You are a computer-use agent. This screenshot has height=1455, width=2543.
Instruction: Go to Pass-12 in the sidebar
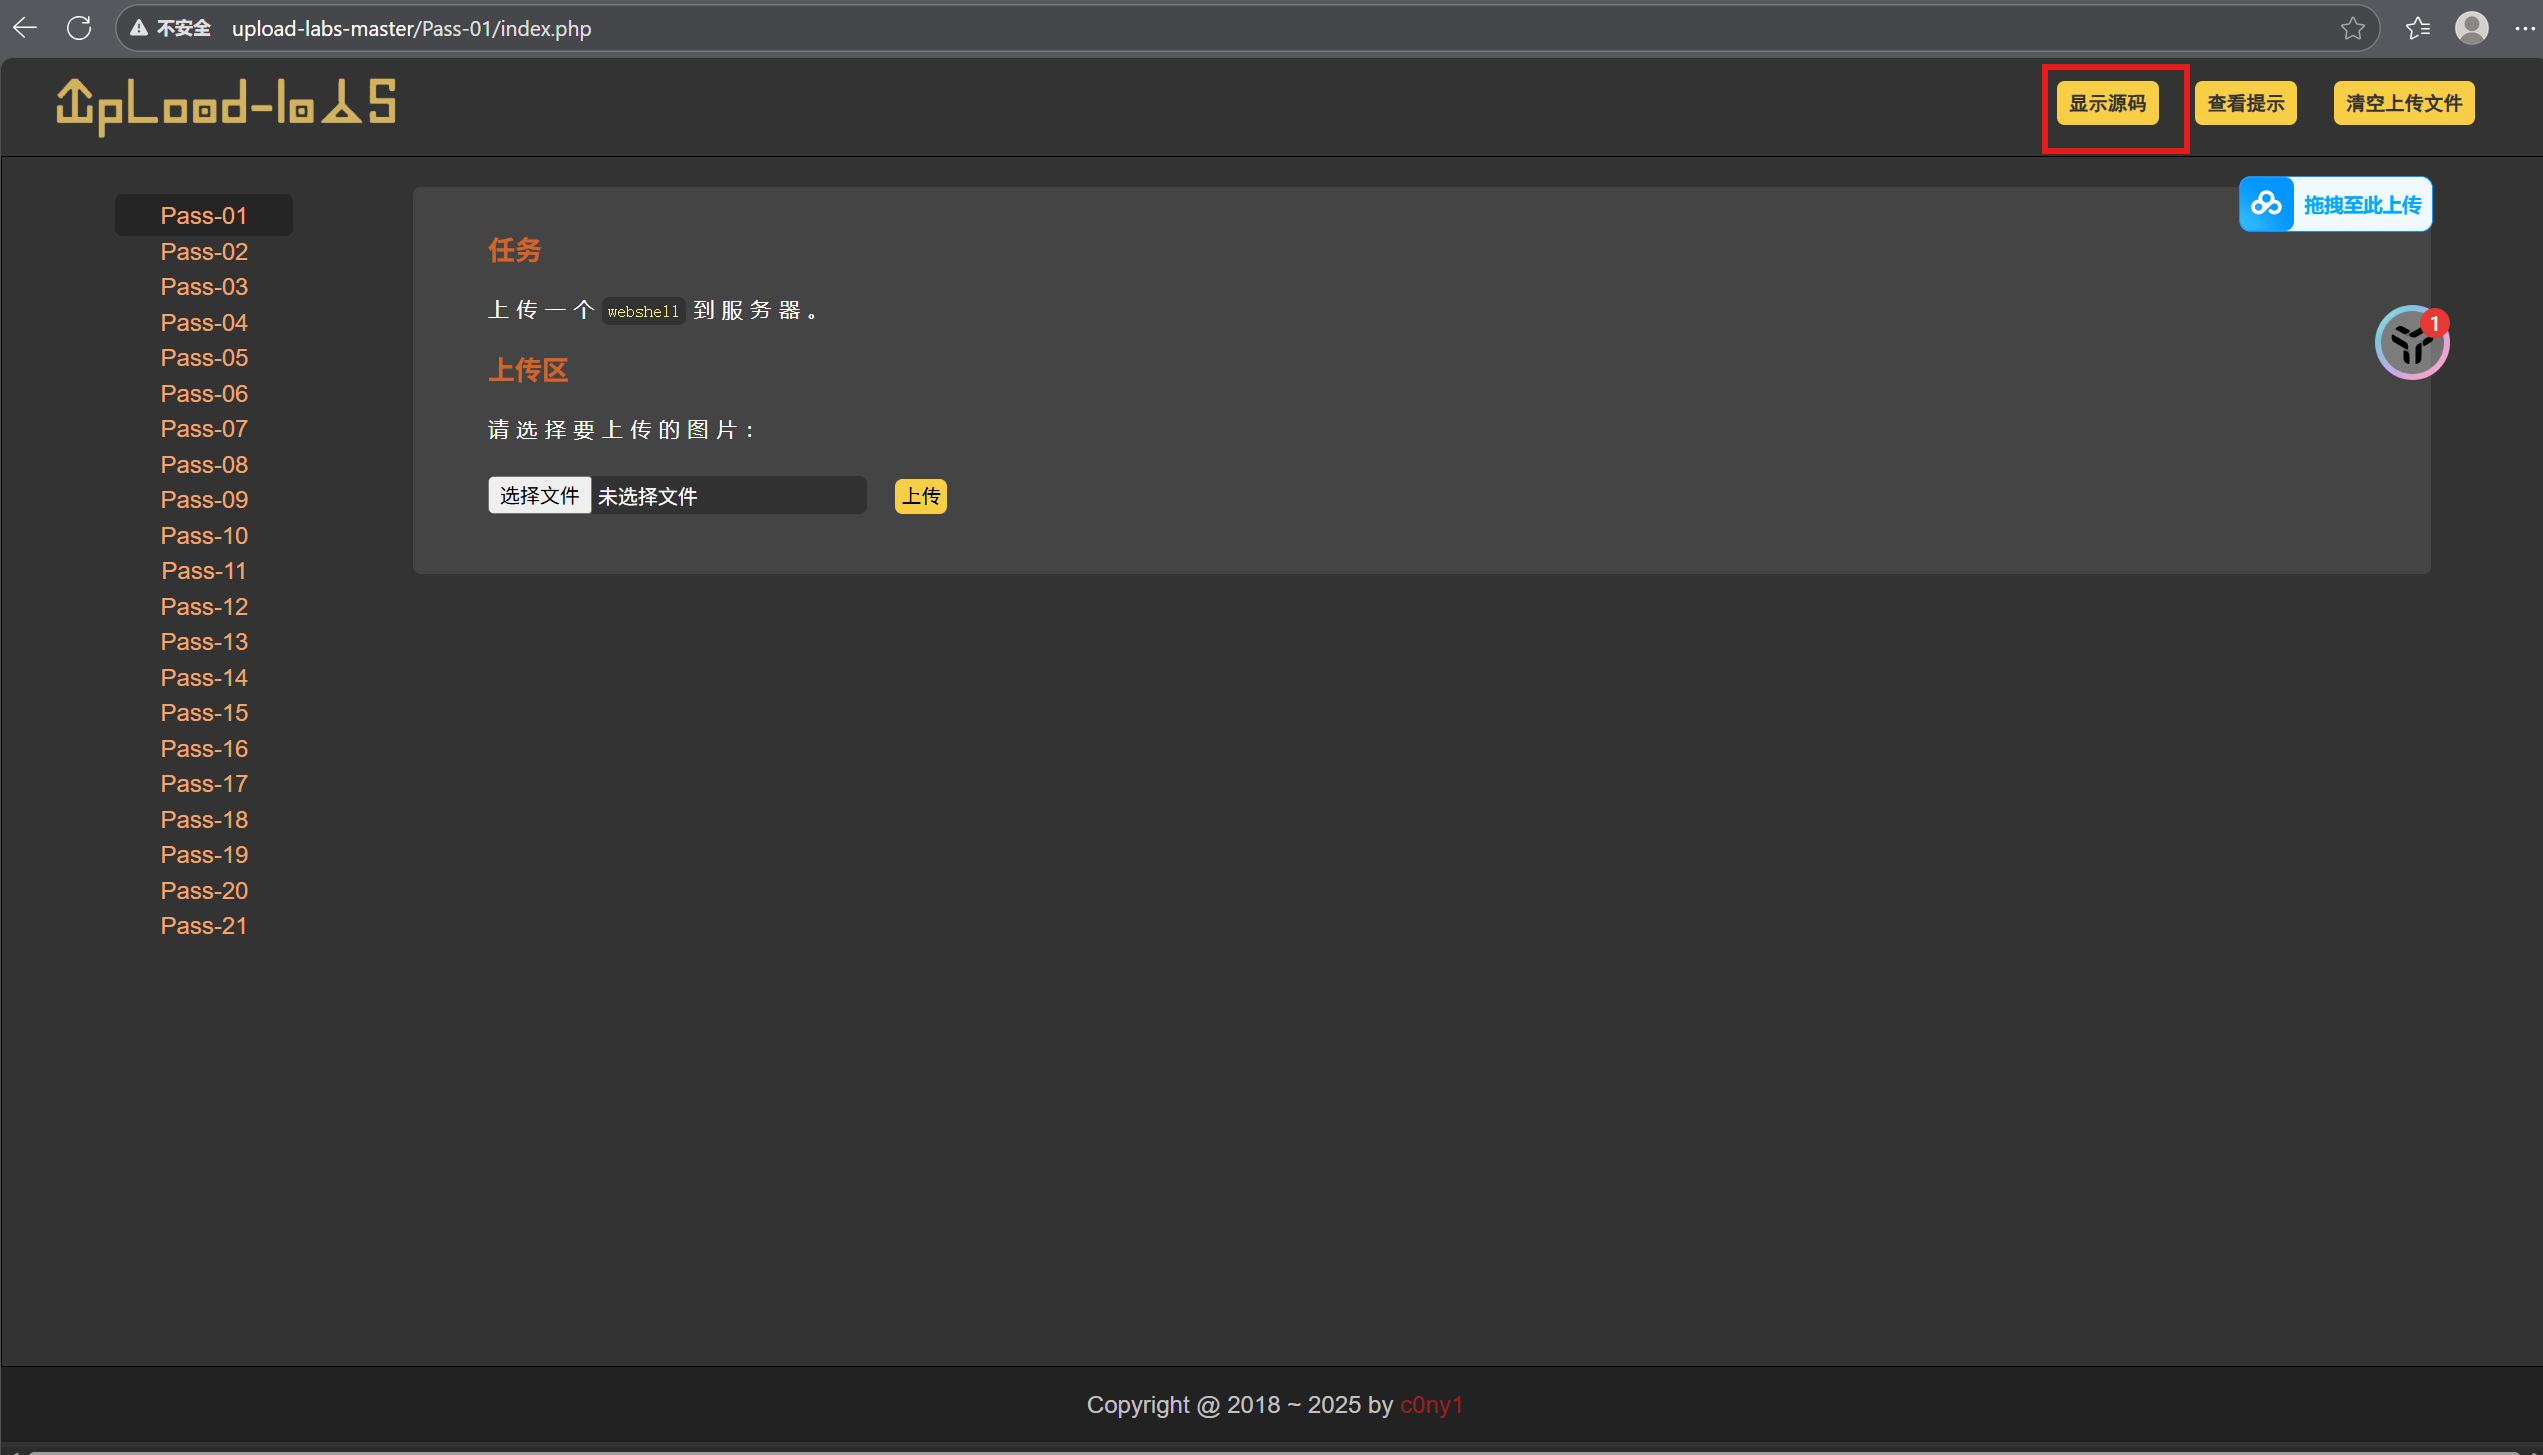point(203,606)
